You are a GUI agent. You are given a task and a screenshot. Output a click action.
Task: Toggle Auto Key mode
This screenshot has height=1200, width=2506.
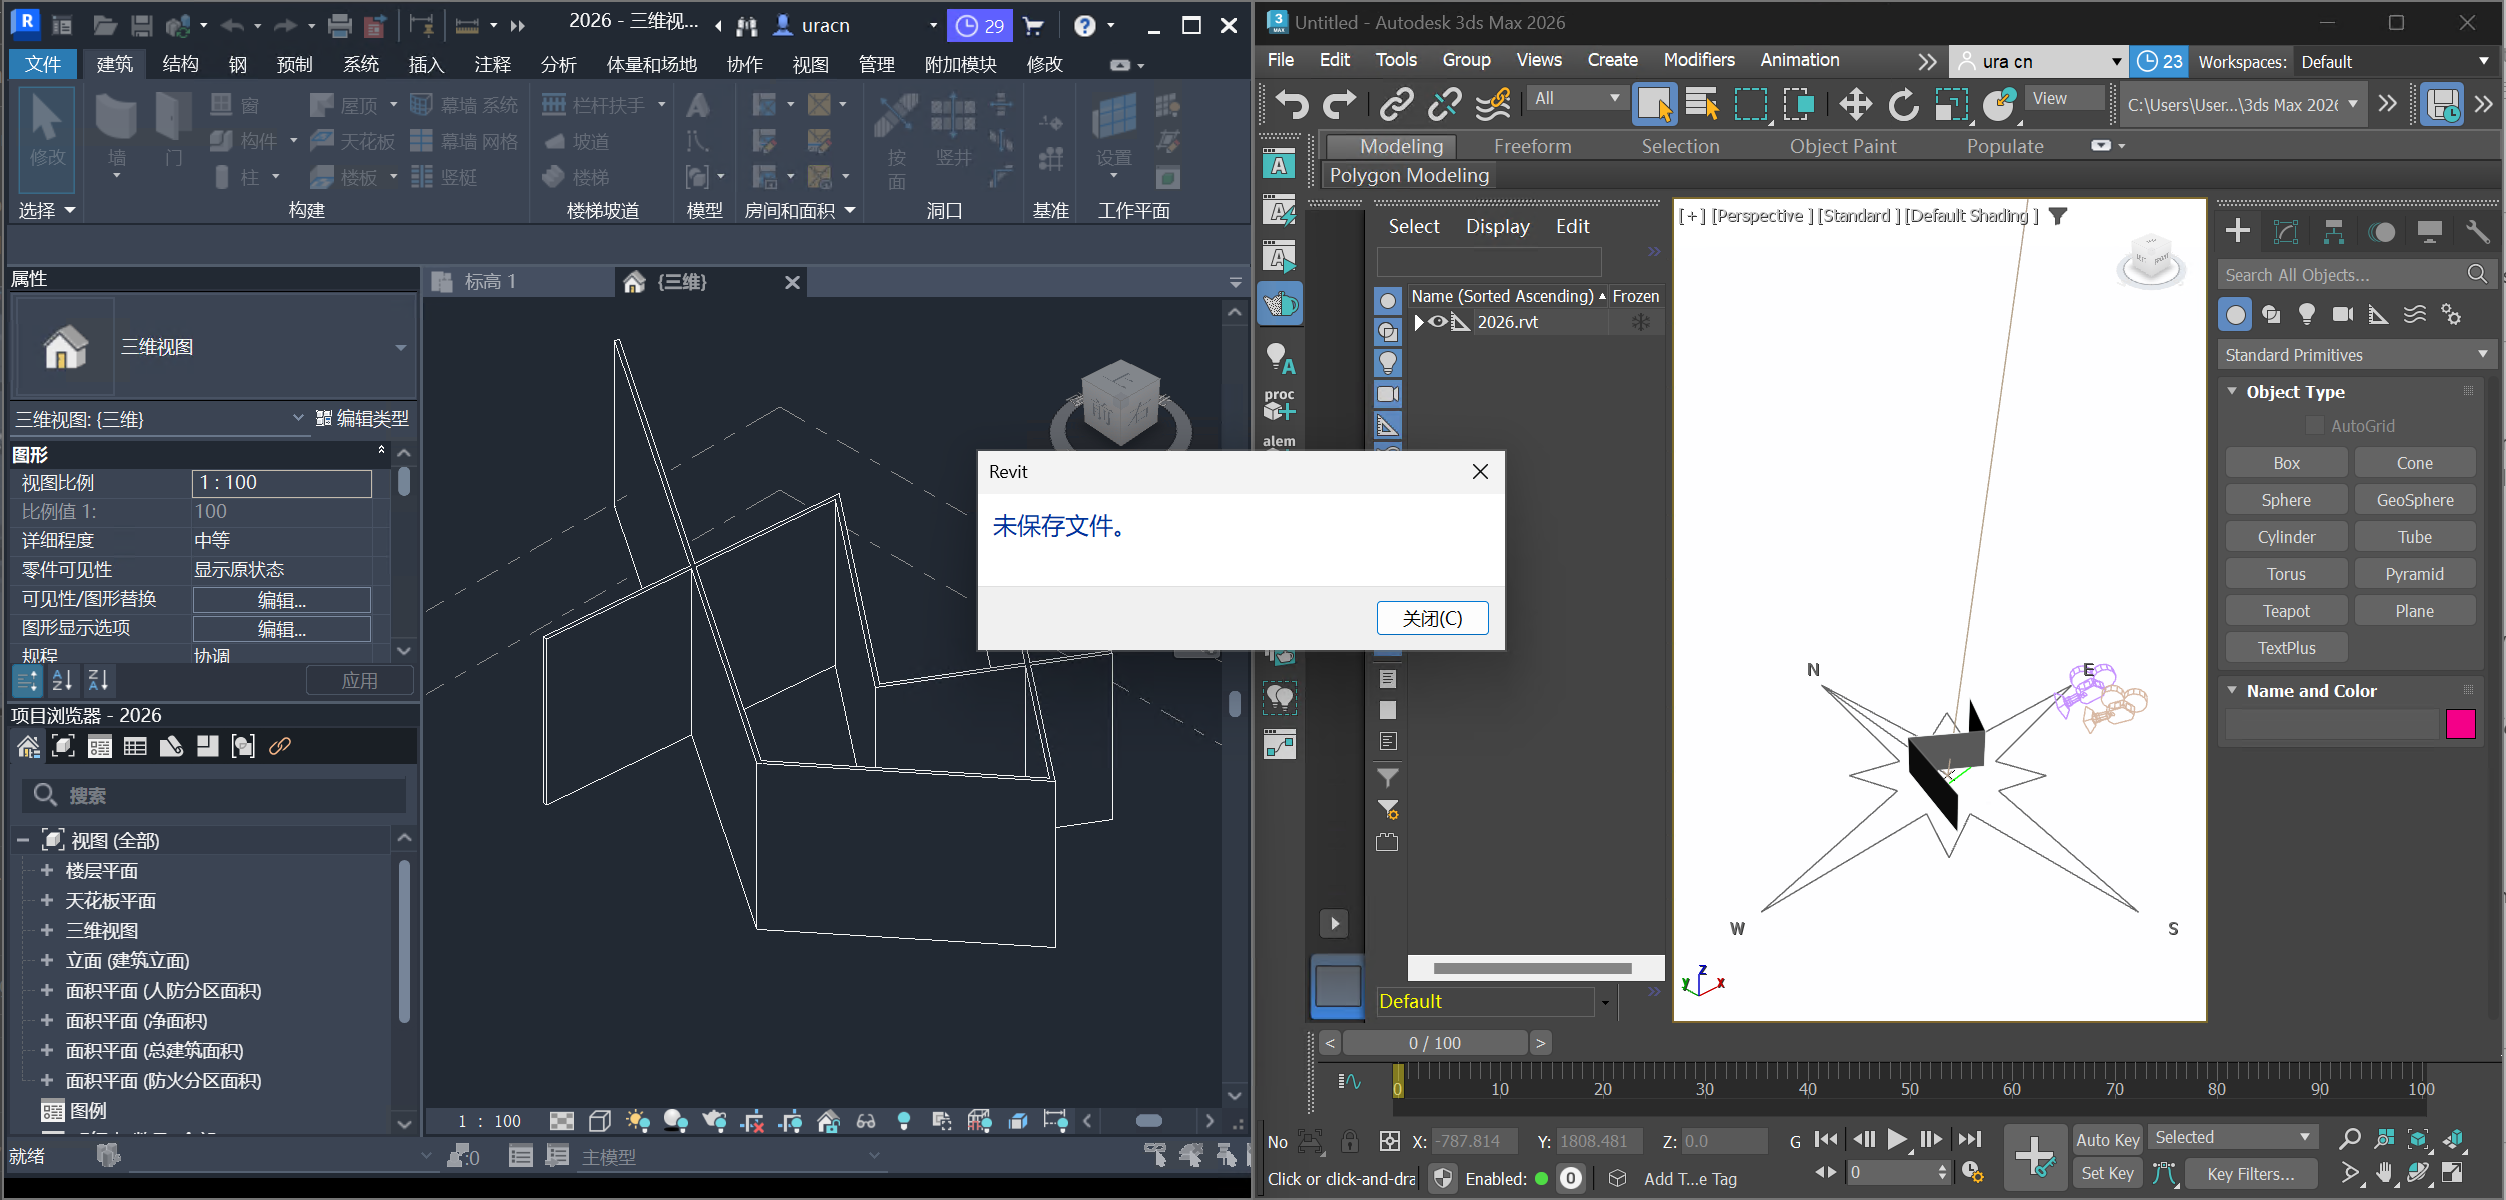(2107, 1140)
